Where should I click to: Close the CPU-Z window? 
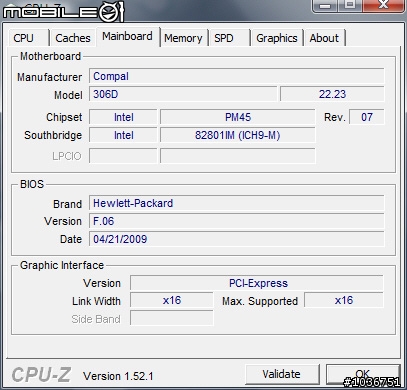[383, 5]
